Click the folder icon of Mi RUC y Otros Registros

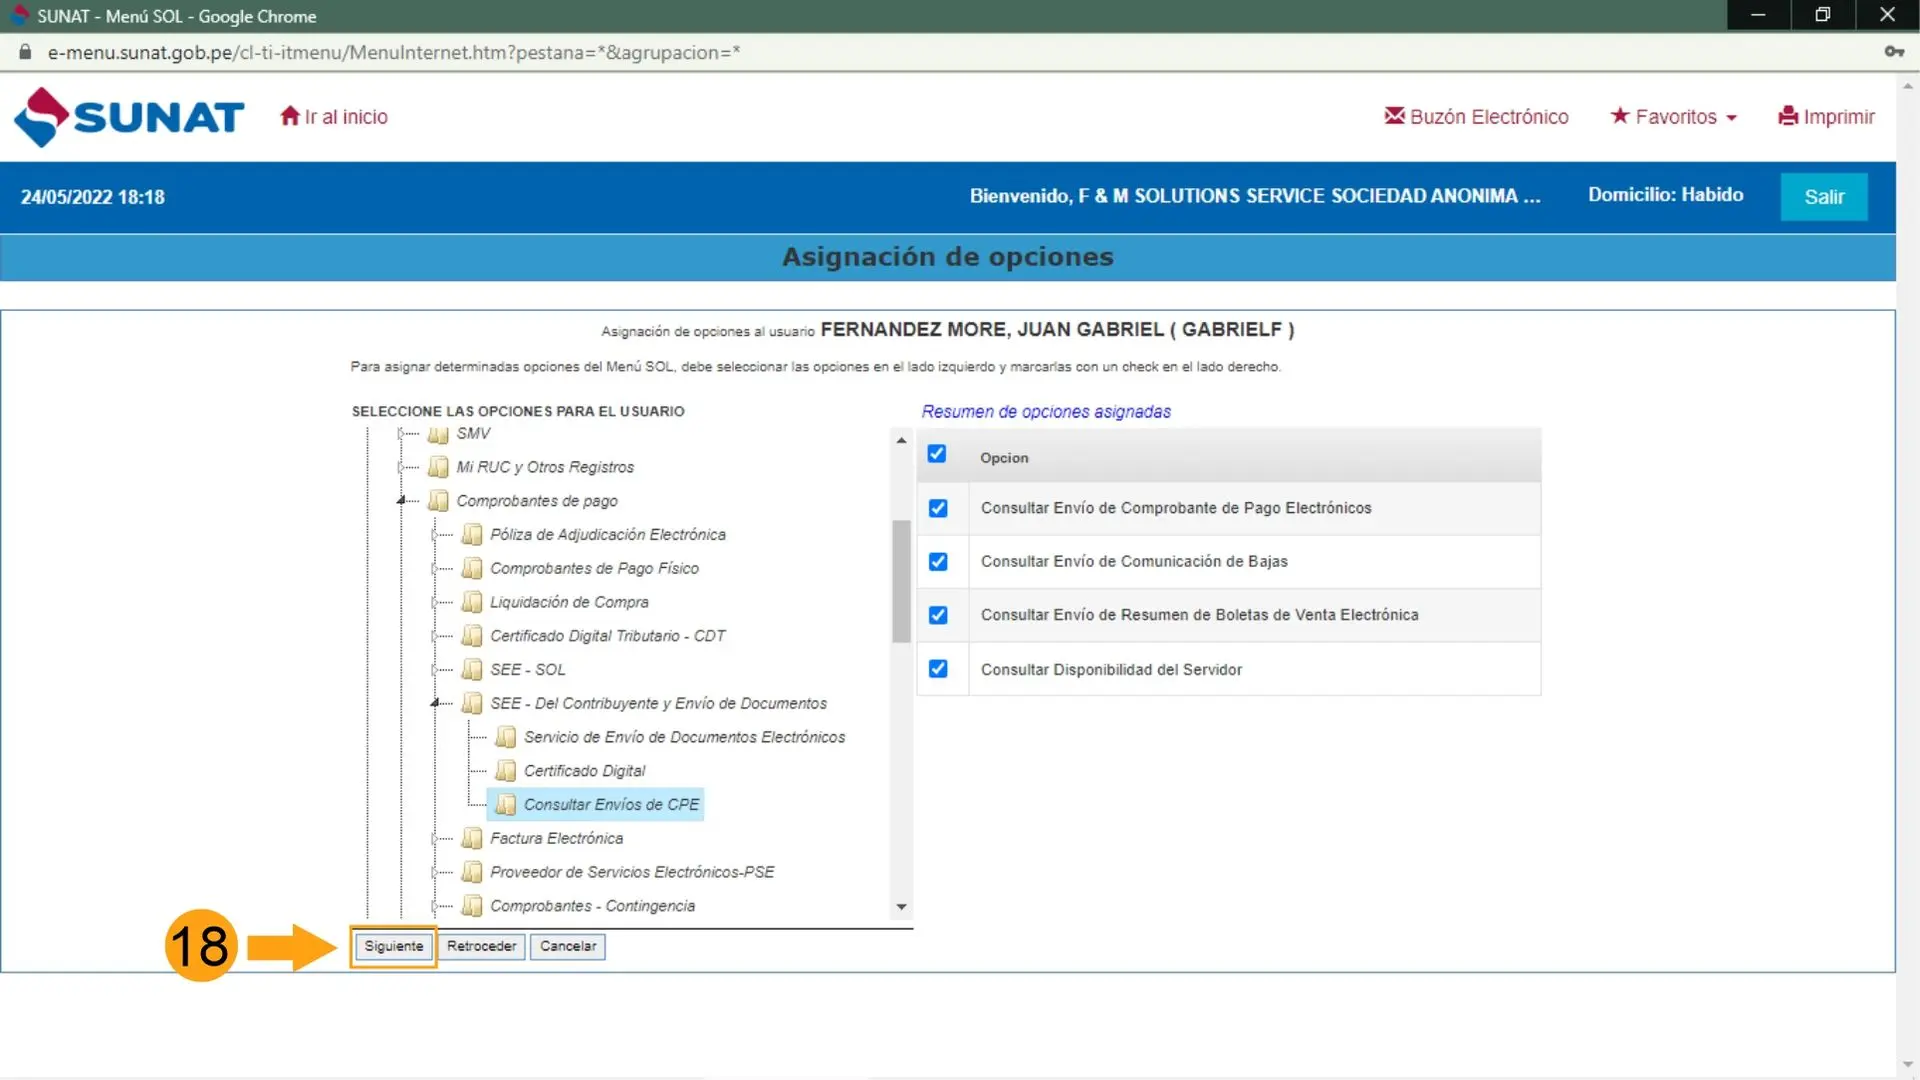(x=438, y=467)
